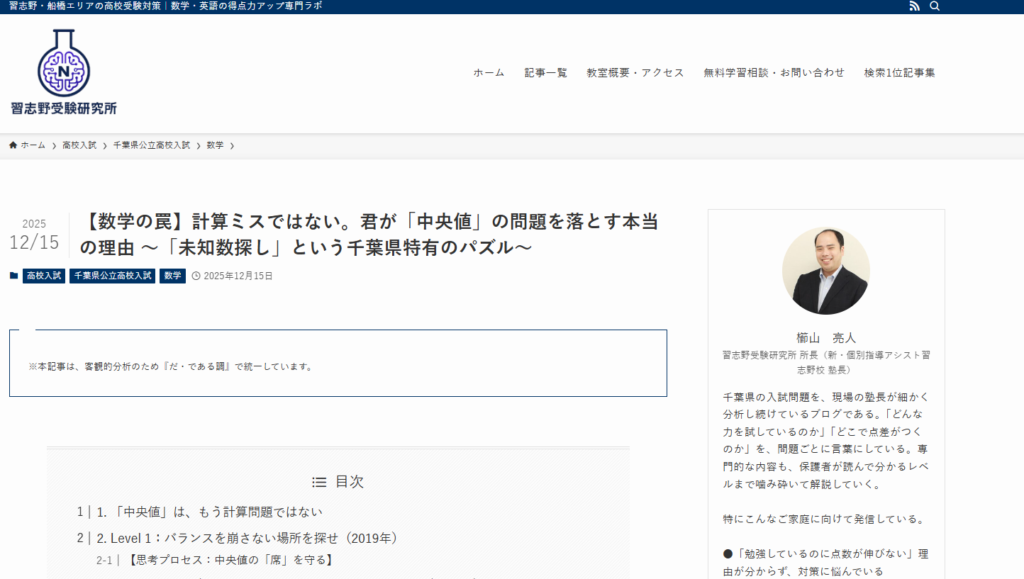Select the 千葉県公立高校入試 category tag
The image size is (1024, 579).
coord(112,276)
